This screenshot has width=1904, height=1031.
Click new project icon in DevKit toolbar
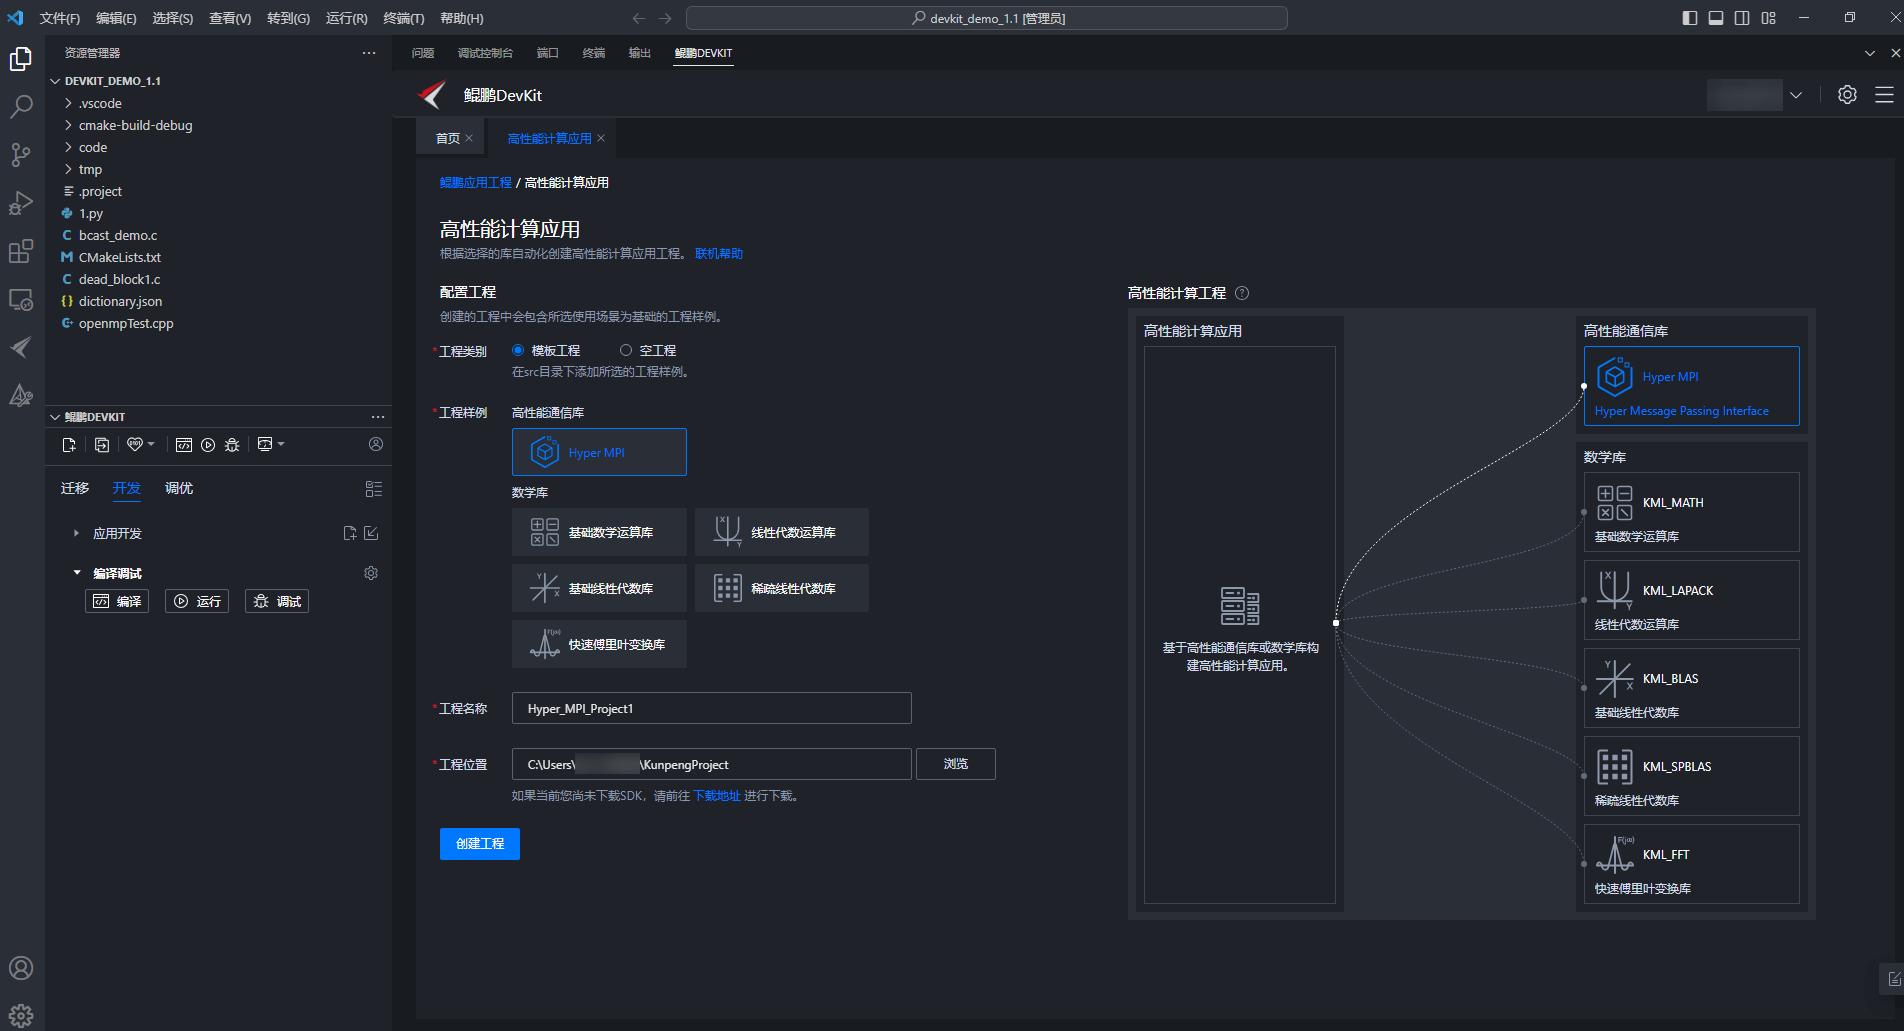point(69,445)
